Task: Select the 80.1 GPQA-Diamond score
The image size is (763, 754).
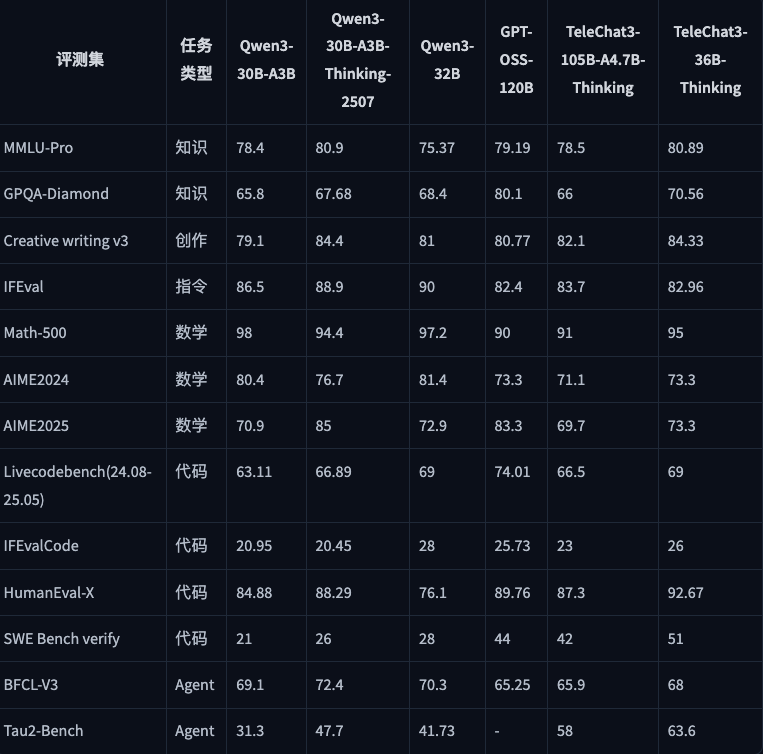Action: point(509,194)
